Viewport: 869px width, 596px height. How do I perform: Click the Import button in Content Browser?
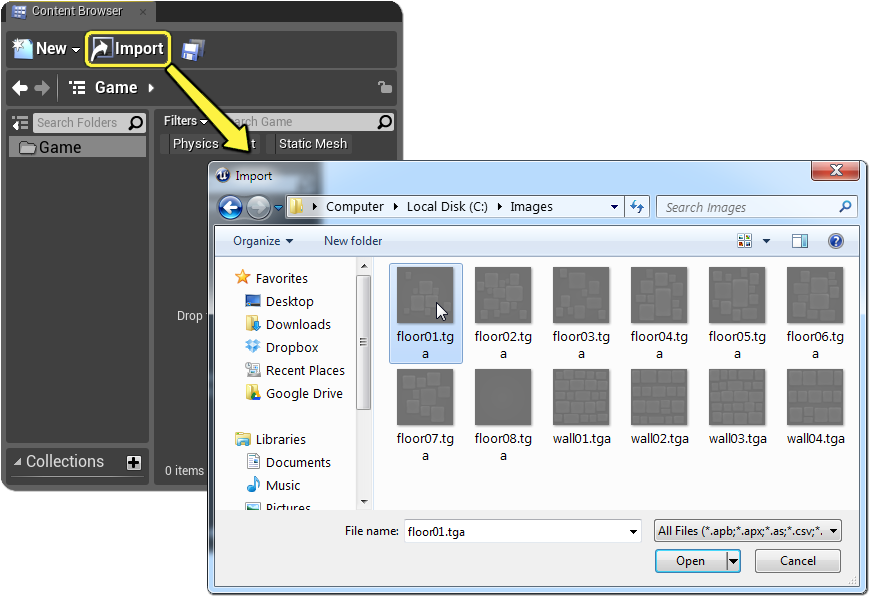128,49
